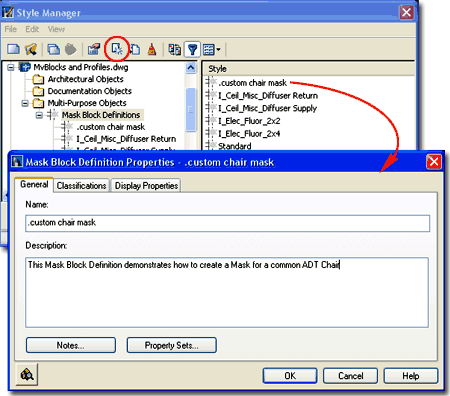Select .custom chair mask in the tree
450x396 pixels.
[111, 127]
